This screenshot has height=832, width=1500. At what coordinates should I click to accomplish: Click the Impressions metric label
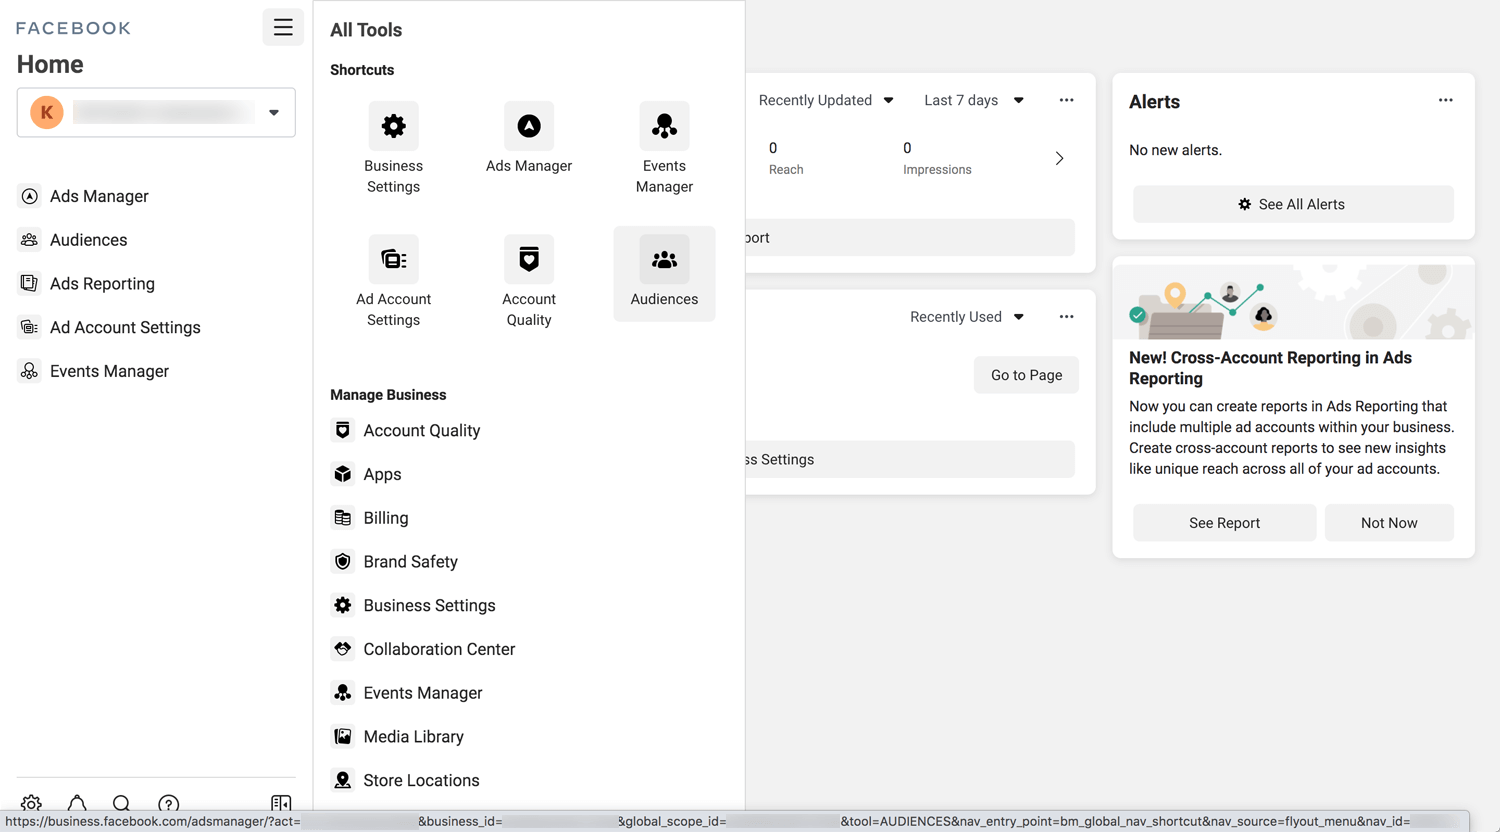click(937, 170)
